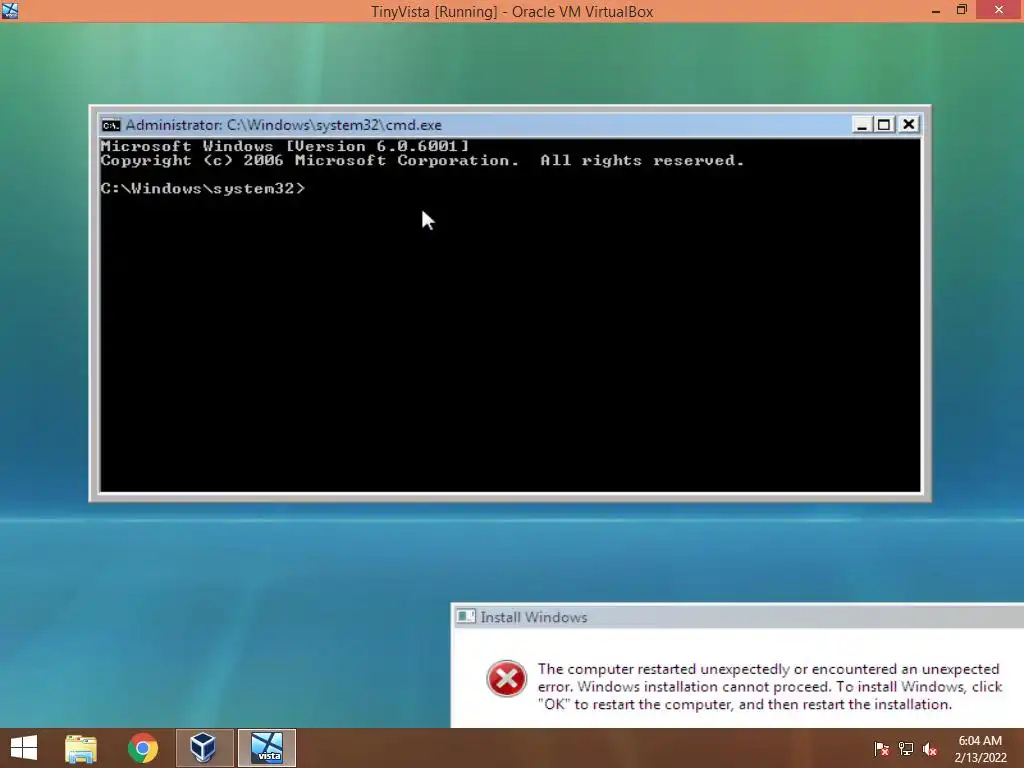Minimize the cmd.exe window

point(861,125)
